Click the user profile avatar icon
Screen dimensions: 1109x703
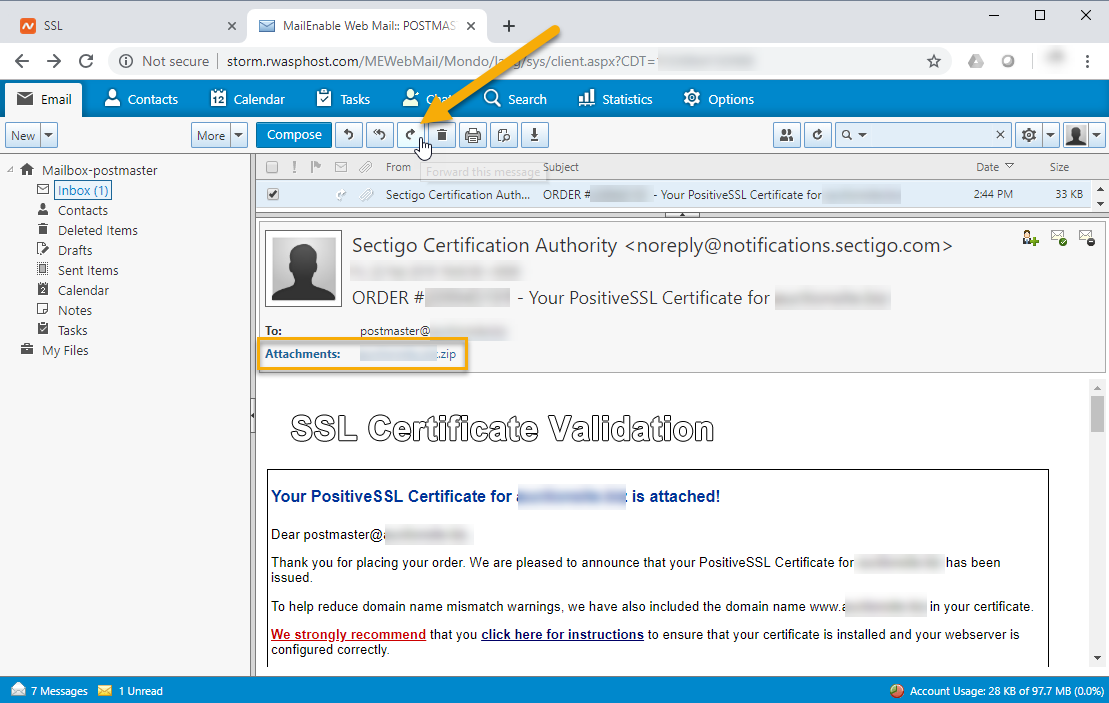(x=1076, y=135)
